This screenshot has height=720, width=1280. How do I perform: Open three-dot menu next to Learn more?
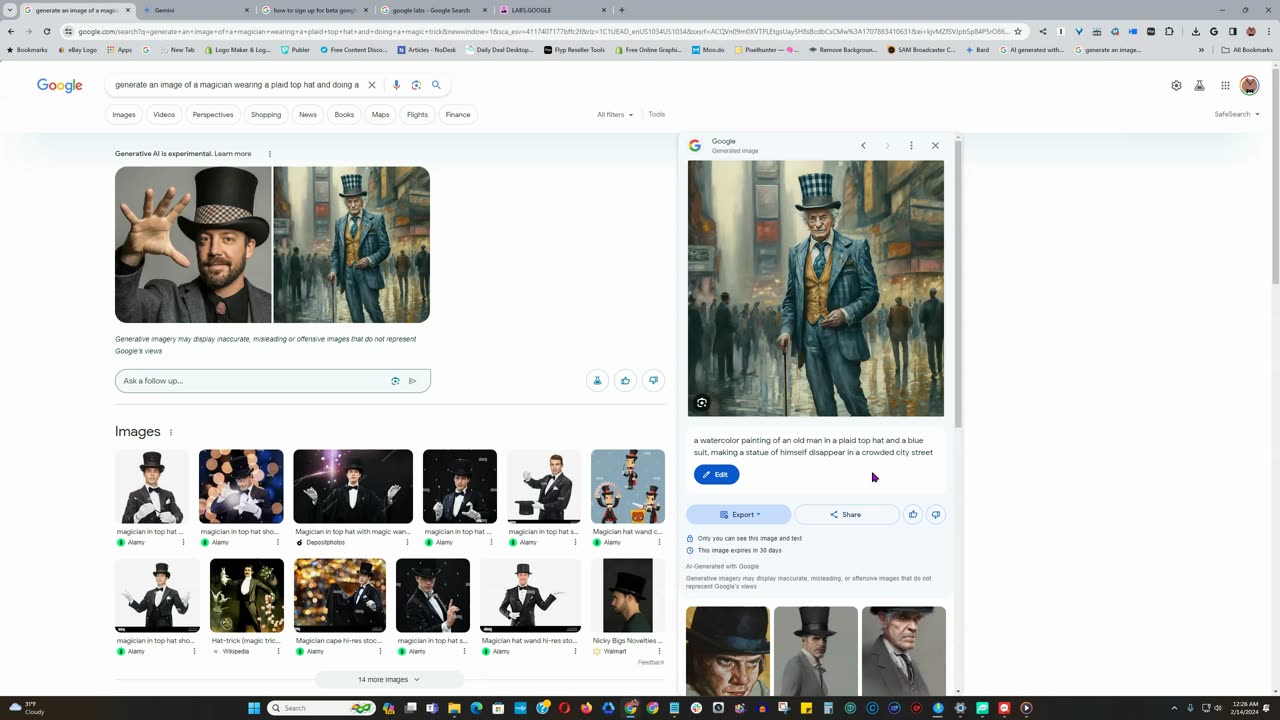point(269,154)
